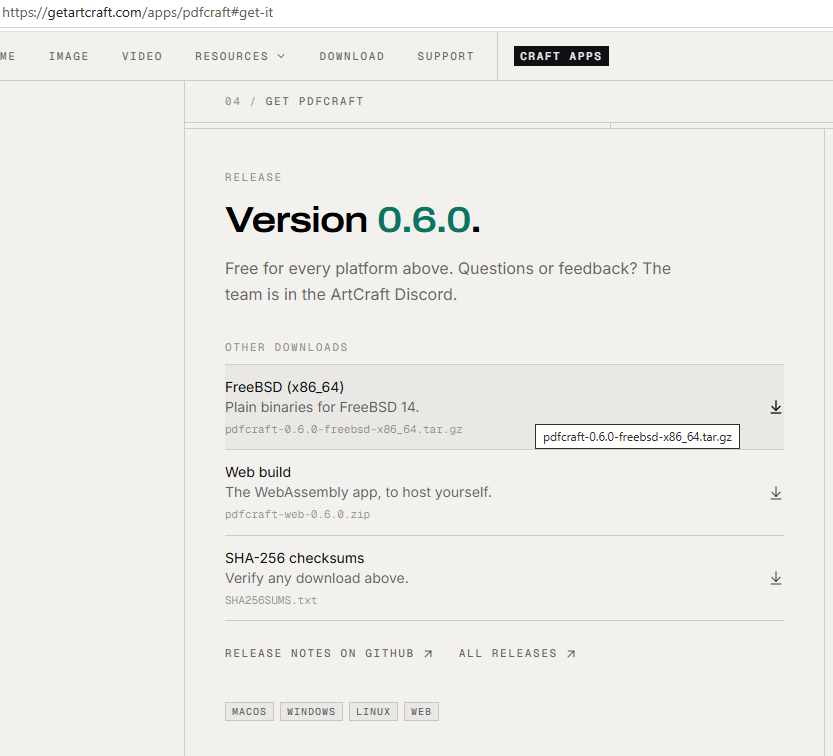Click the SHA-256 checksums row title
The image size is (833, 756).
(x=294, y=558)
